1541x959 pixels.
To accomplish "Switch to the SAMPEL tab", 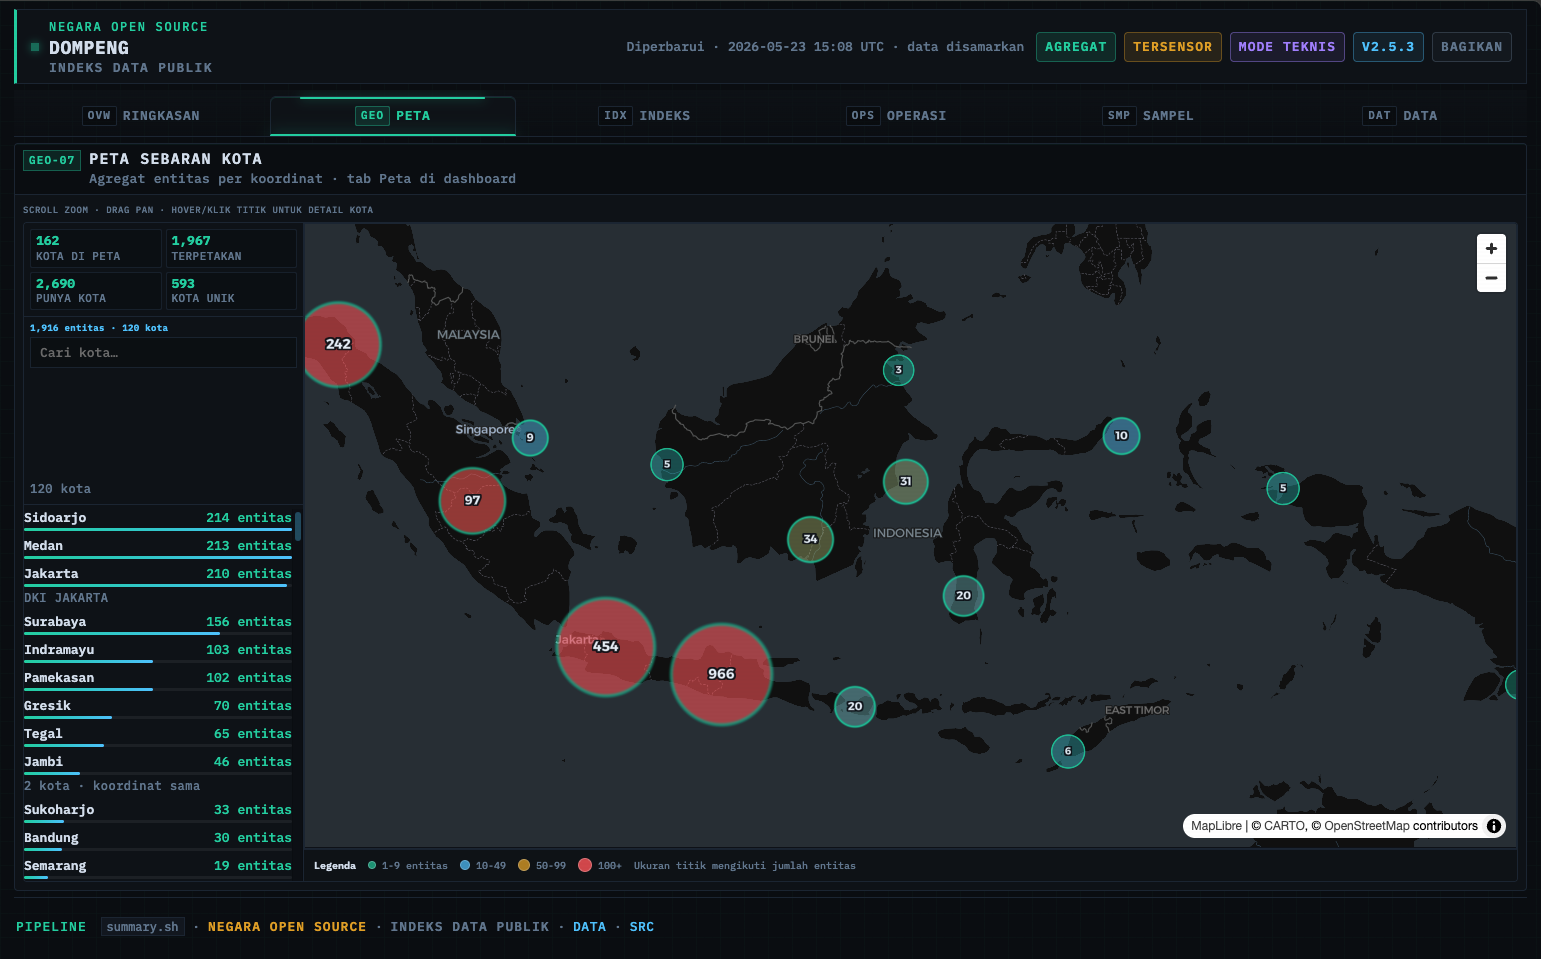I will (x=1149, y=116).
